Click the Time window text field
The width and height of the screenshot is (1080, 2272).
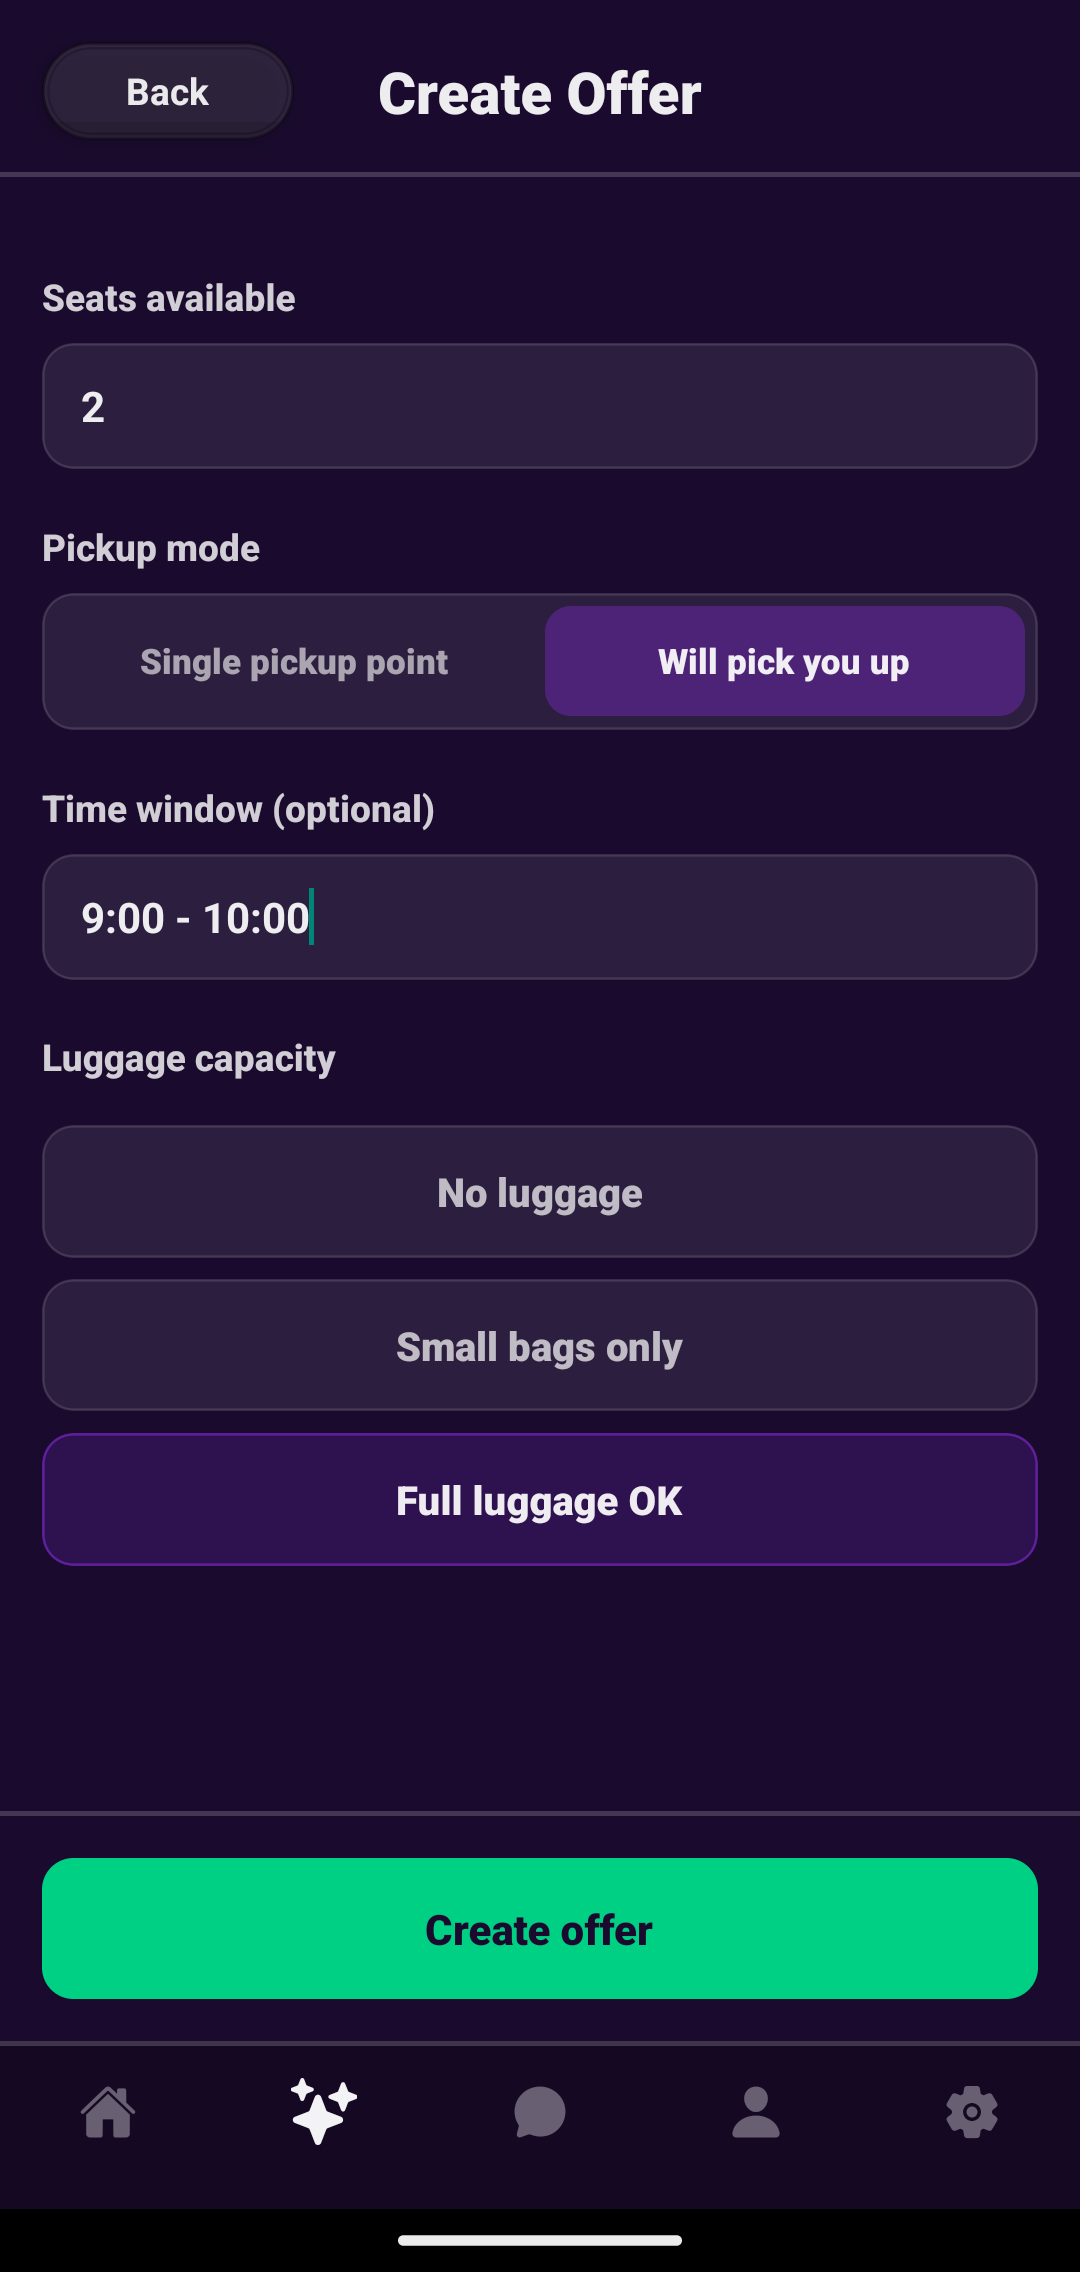540,918
